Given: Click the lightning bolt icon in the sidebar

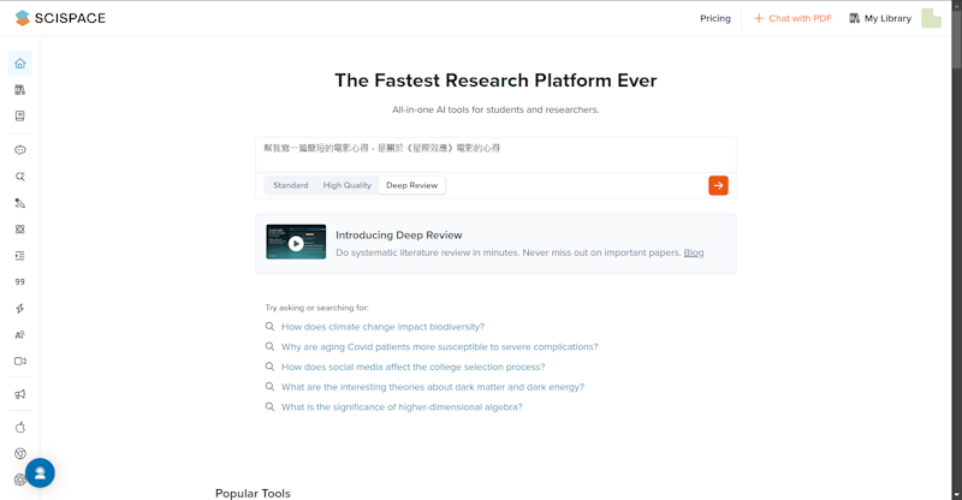Looking at the screenshot, I should click(20, 309).
